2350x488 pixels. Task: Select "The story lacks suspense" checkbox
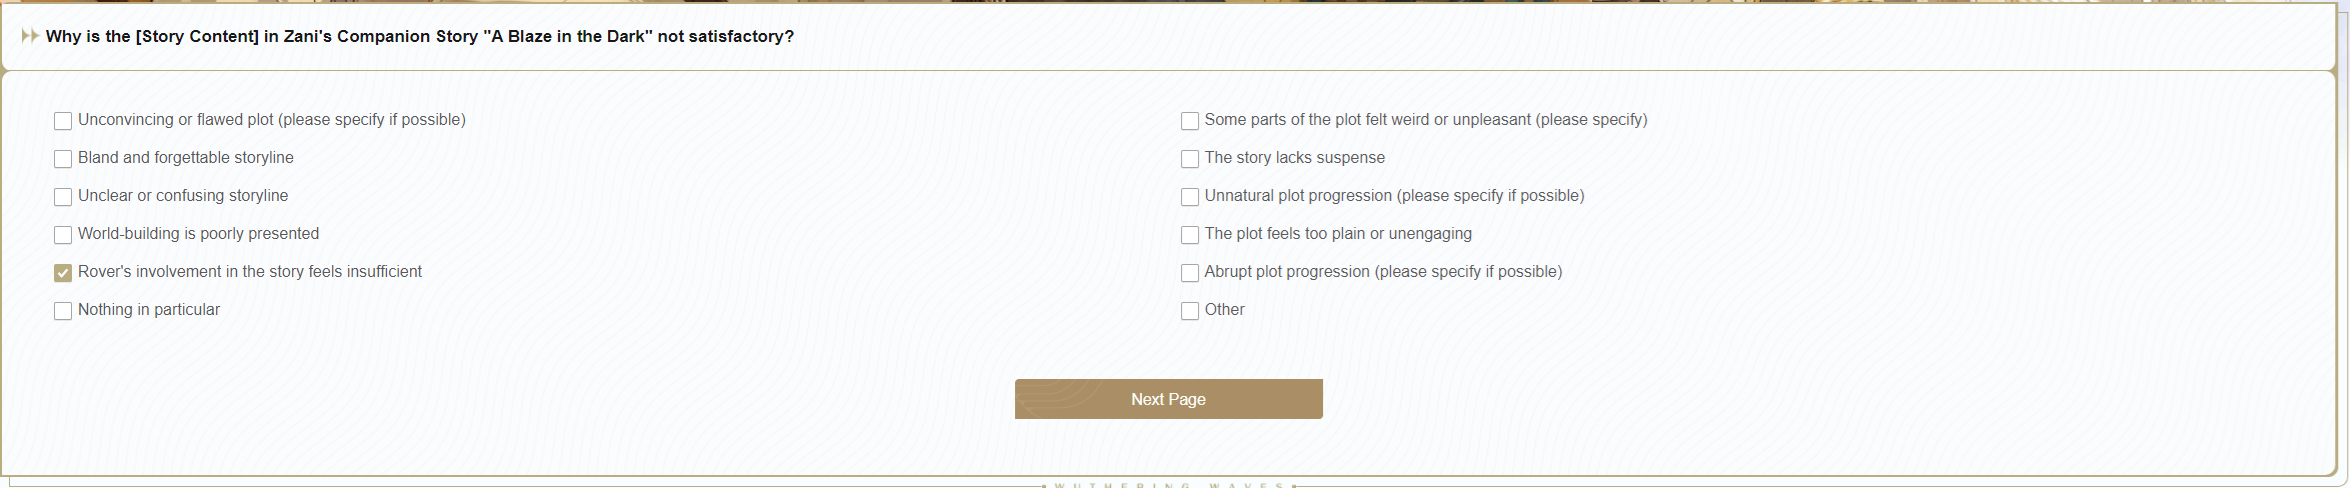click(1190, 159)
